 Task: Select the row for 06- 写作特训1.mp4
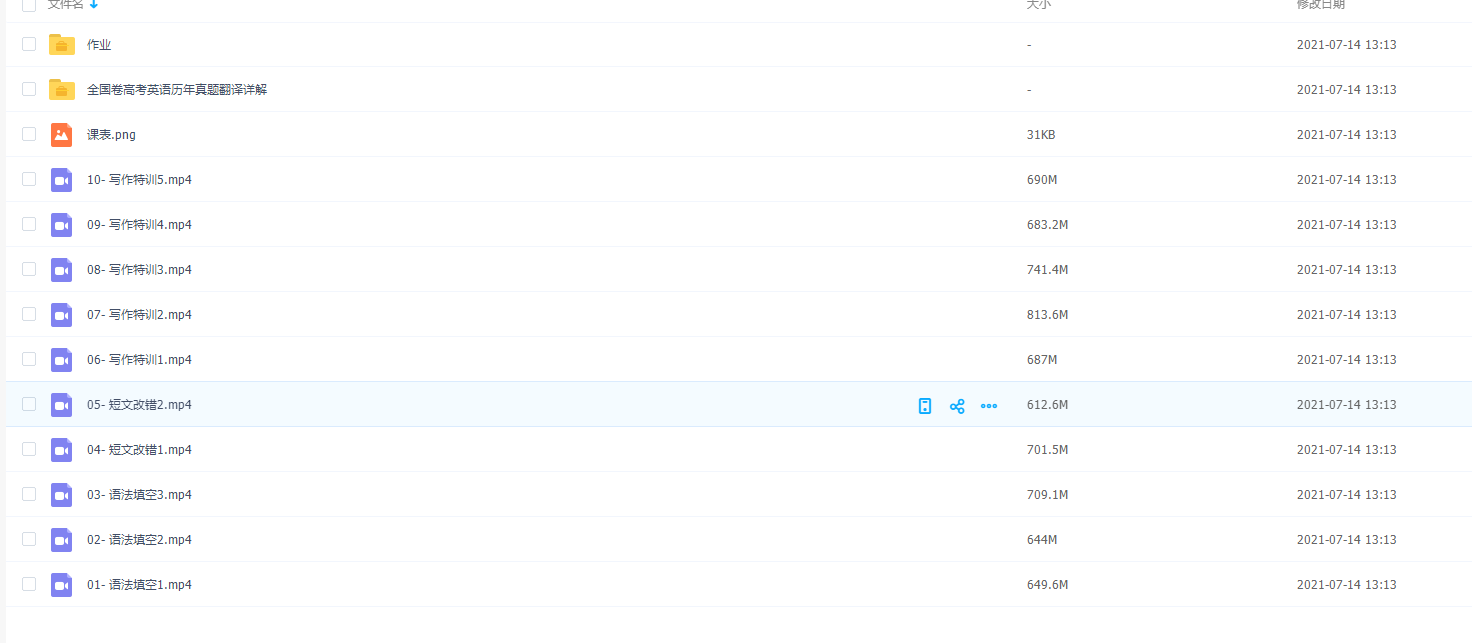pos(29,360)
